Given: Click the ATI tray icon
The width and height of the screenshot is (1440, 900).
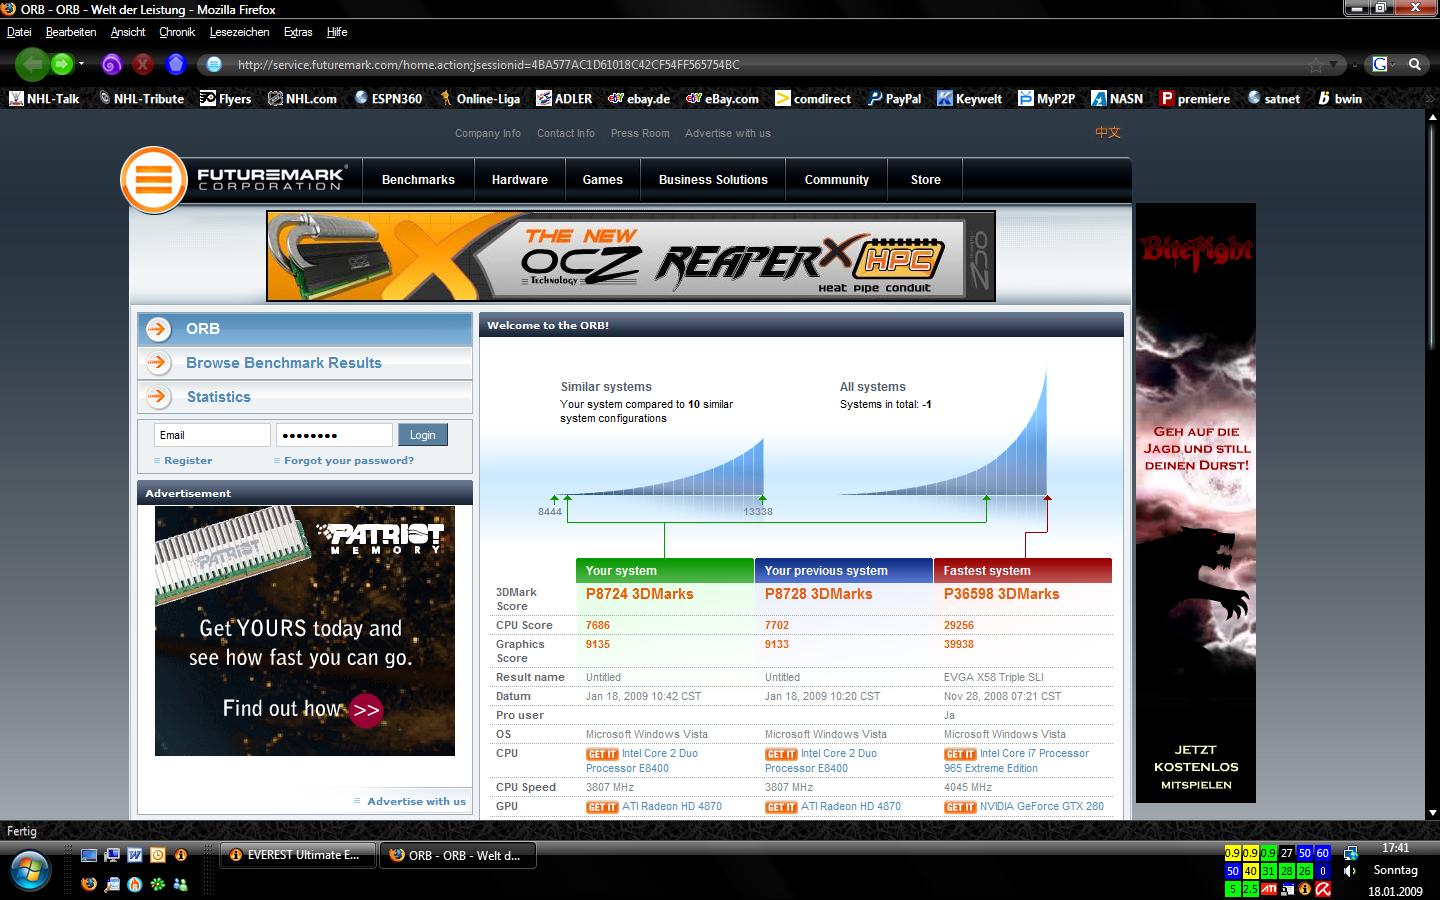Looking at the screenshot, I should click(x=1268, y=888).
